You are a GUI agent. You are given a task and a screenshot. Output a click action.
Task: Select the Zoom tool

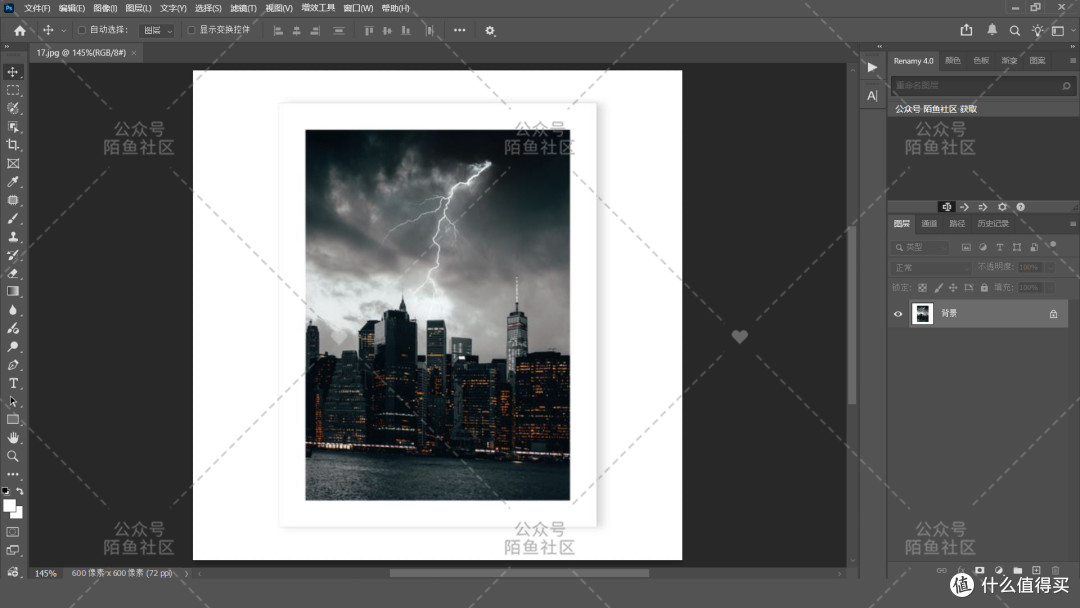[13, 456]
